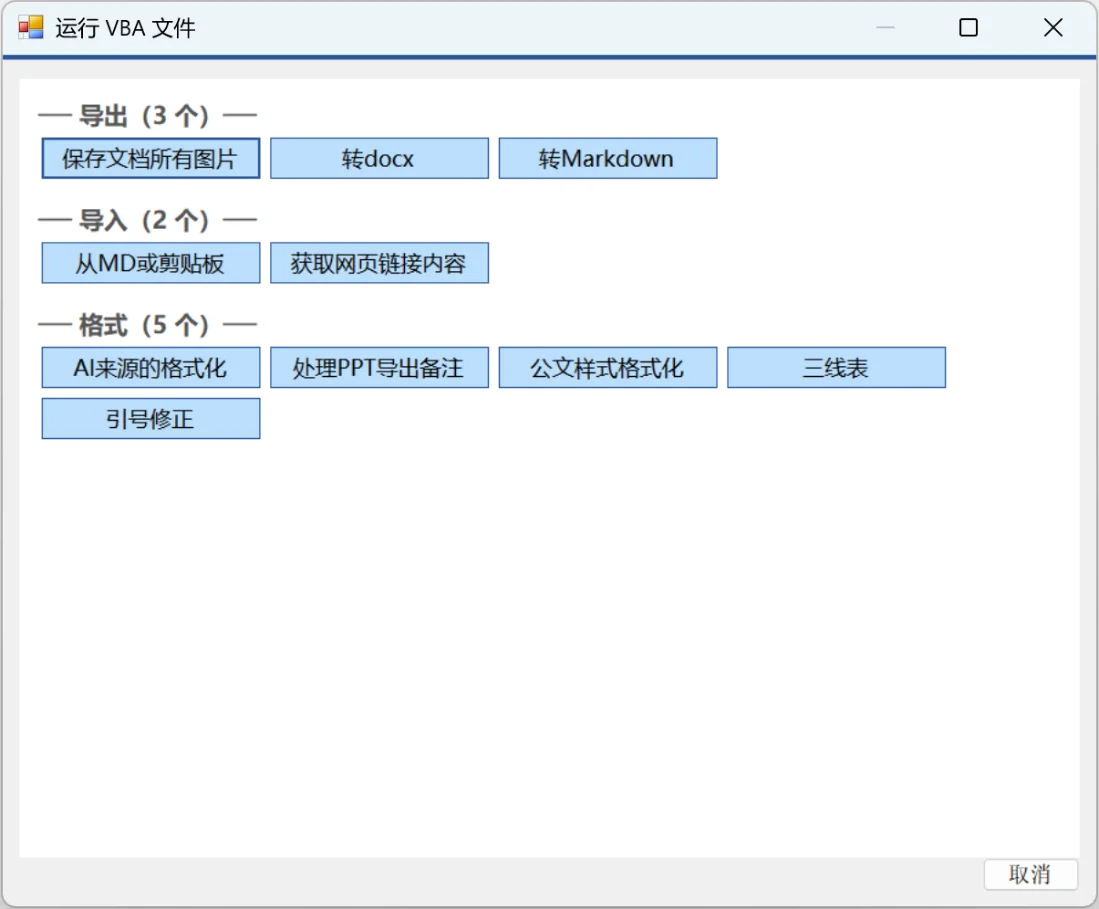This screenshot has height=909, width=1099.
Task: Run the 引号修正 fix
Action: pos(151,418)
